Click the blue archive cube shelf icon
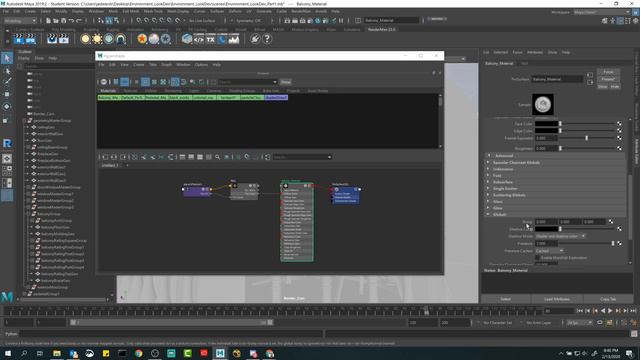Viewport: 640px width, 360px height. (187, 39)
